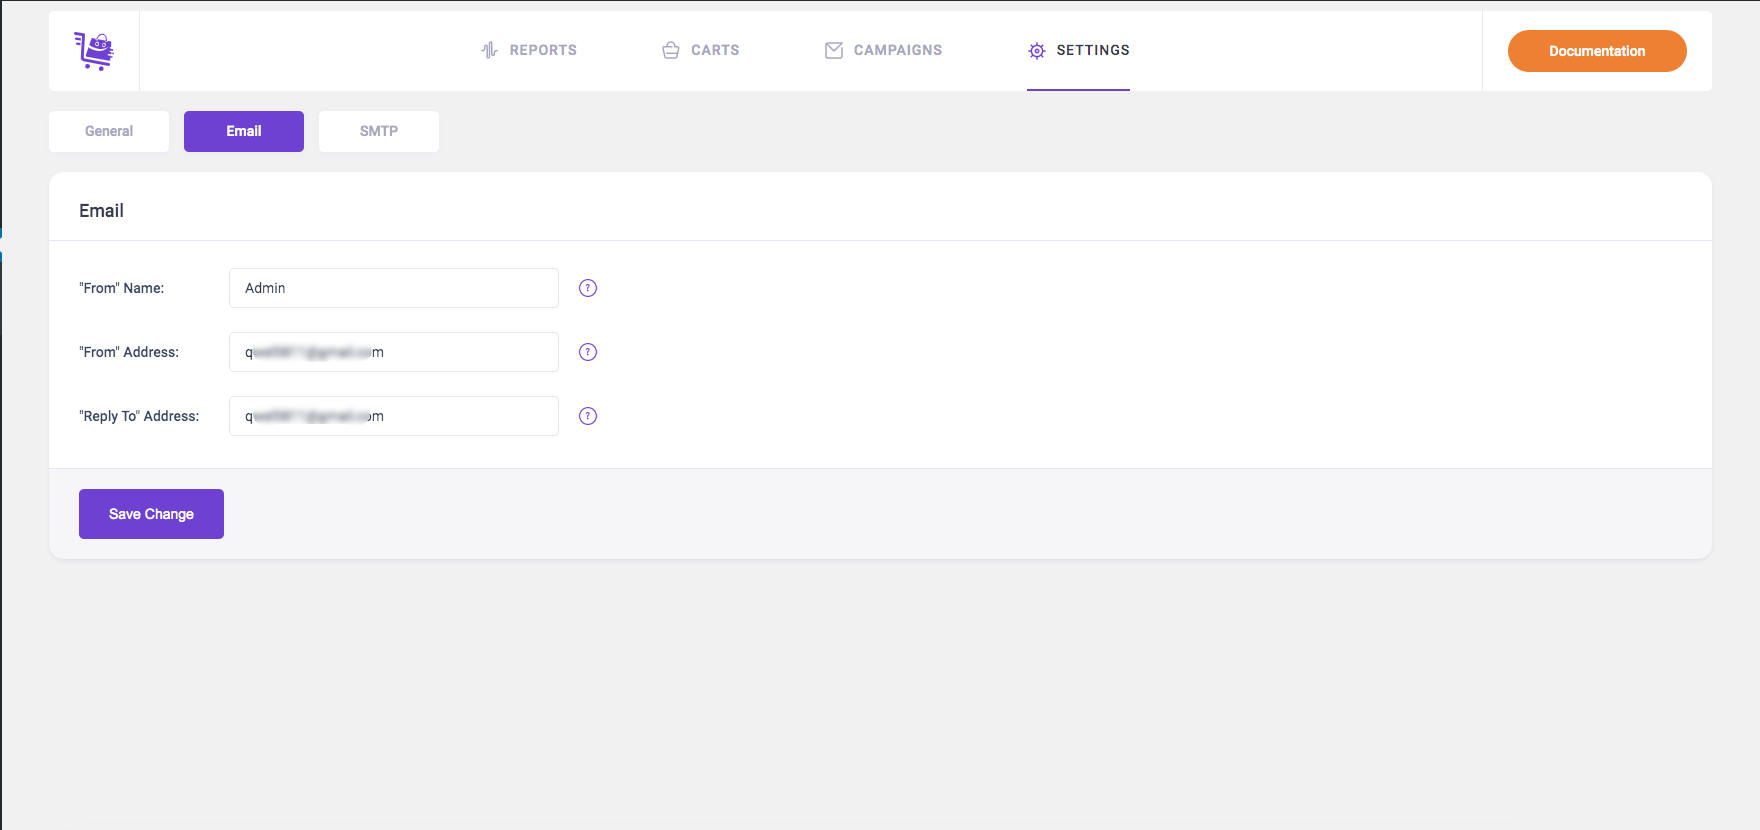Open the Documentation button
1760x830 pixels.
pyautogui.click(x=1597, y=51)
